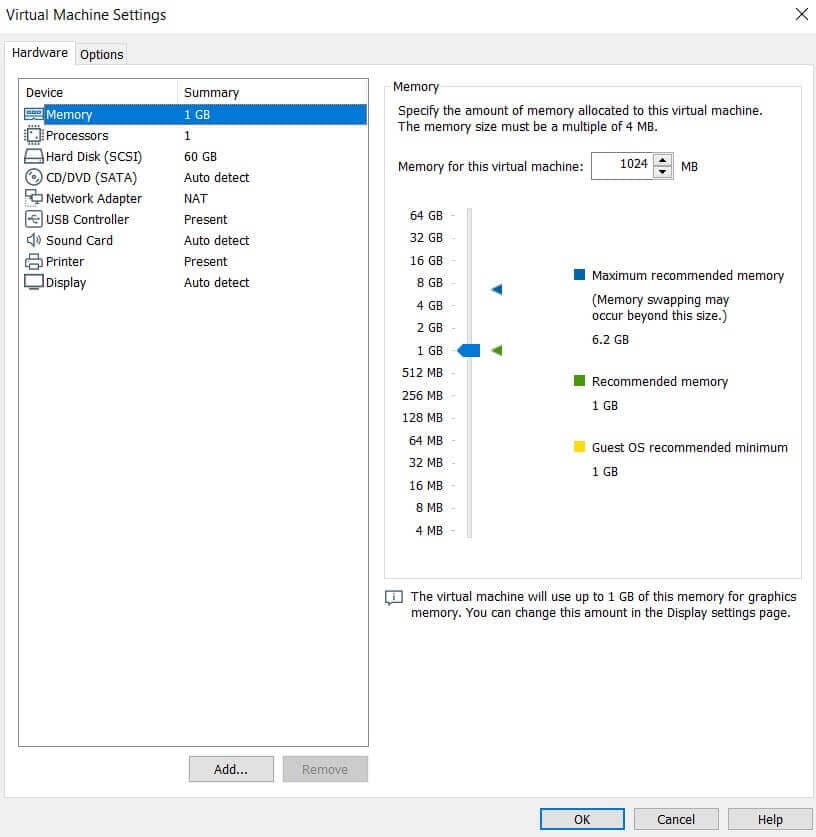Click the Processors chip icon
The width and height of the screenshot is (816, 837).
pos(34,136)
